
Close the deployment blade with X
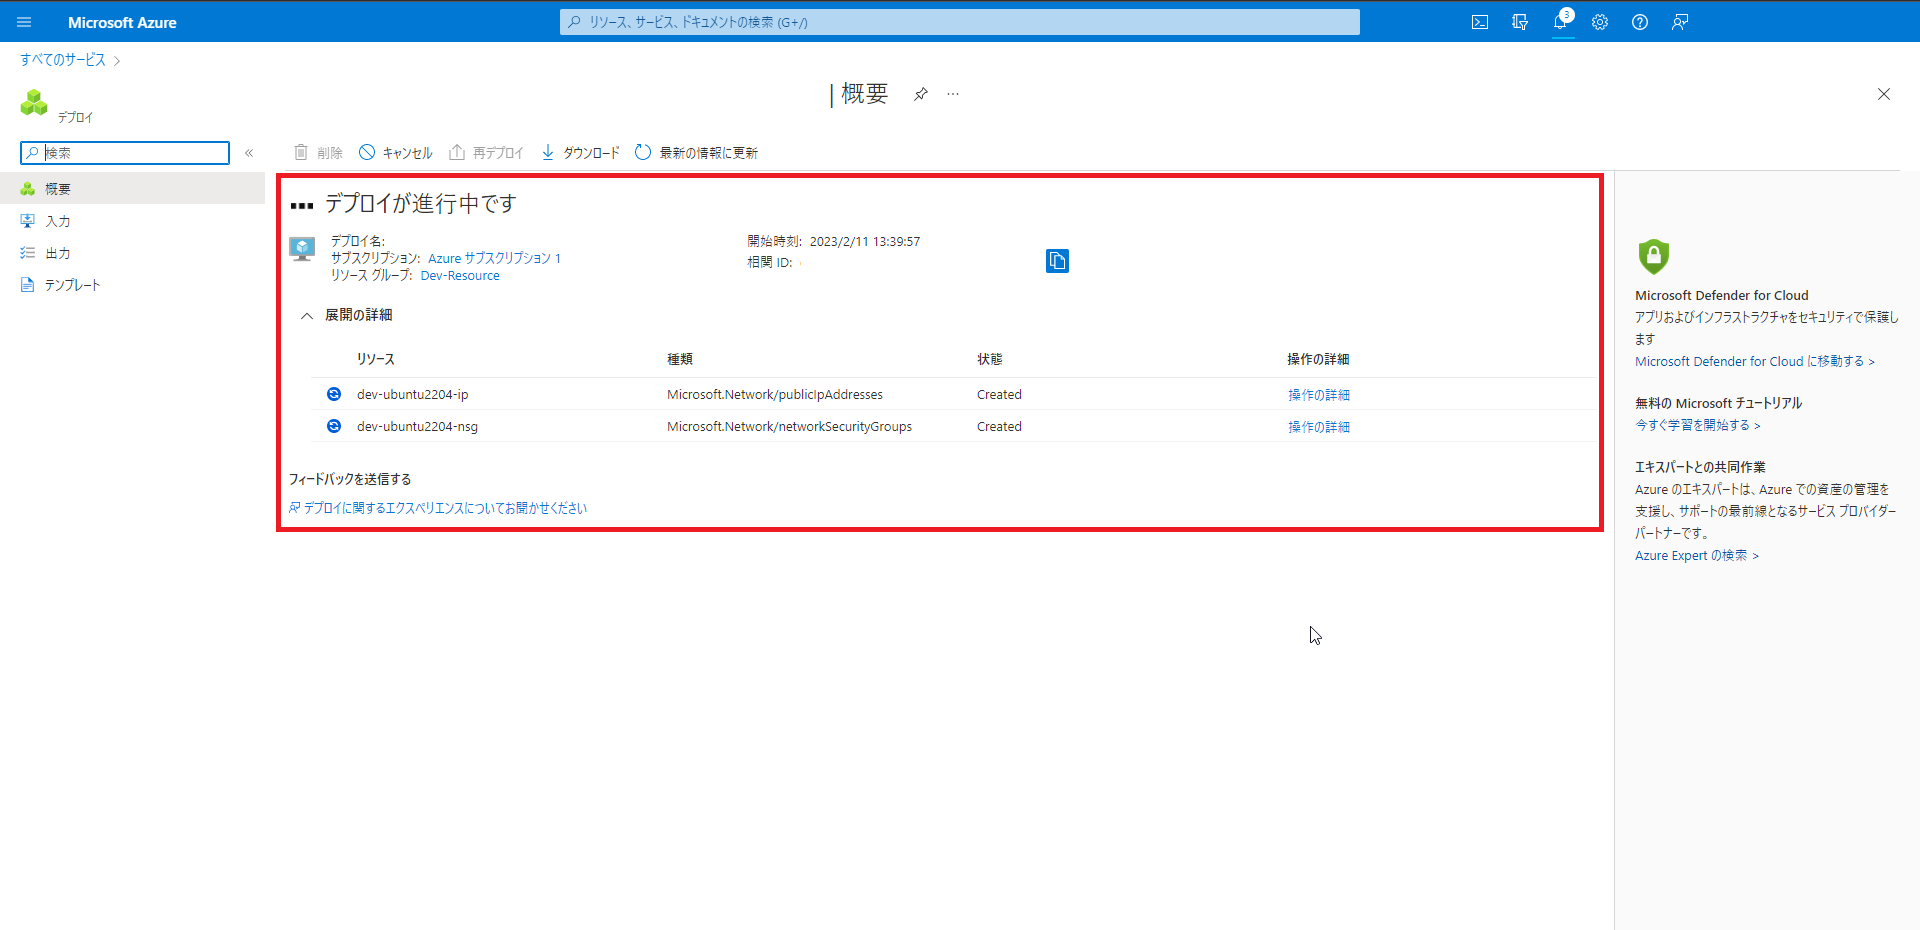click(x=1884, y=94)
